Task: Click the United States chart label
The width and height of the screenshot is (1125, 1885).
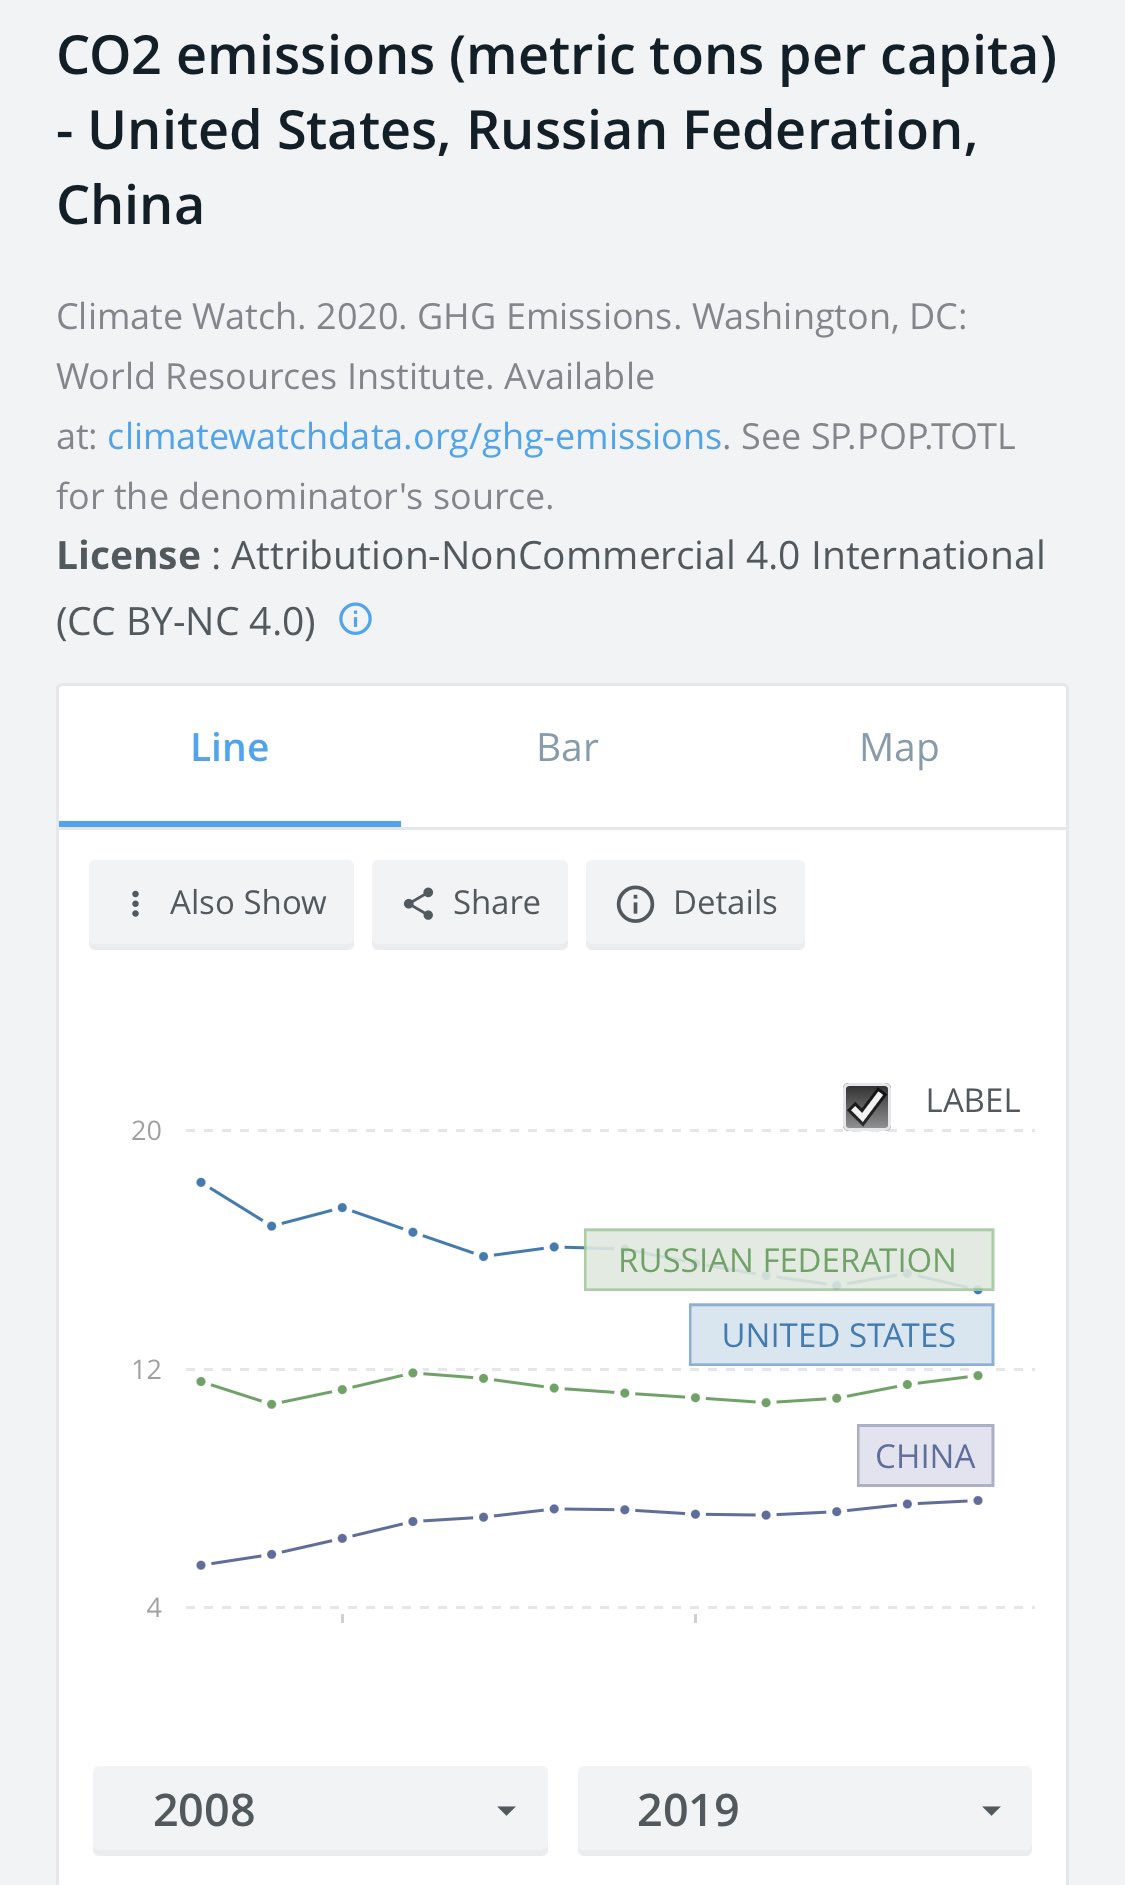Action: (841, 1335)
